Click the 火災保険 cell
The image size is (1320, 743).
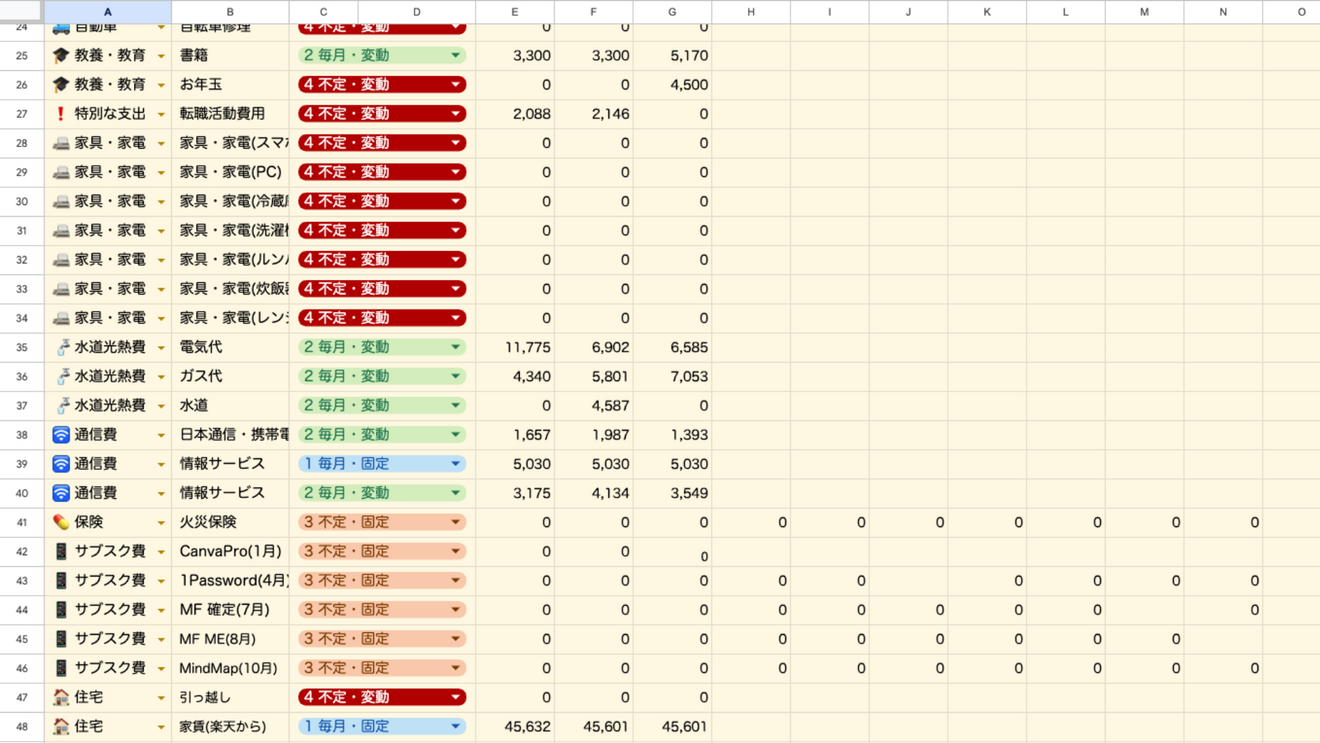coord(230,522)
